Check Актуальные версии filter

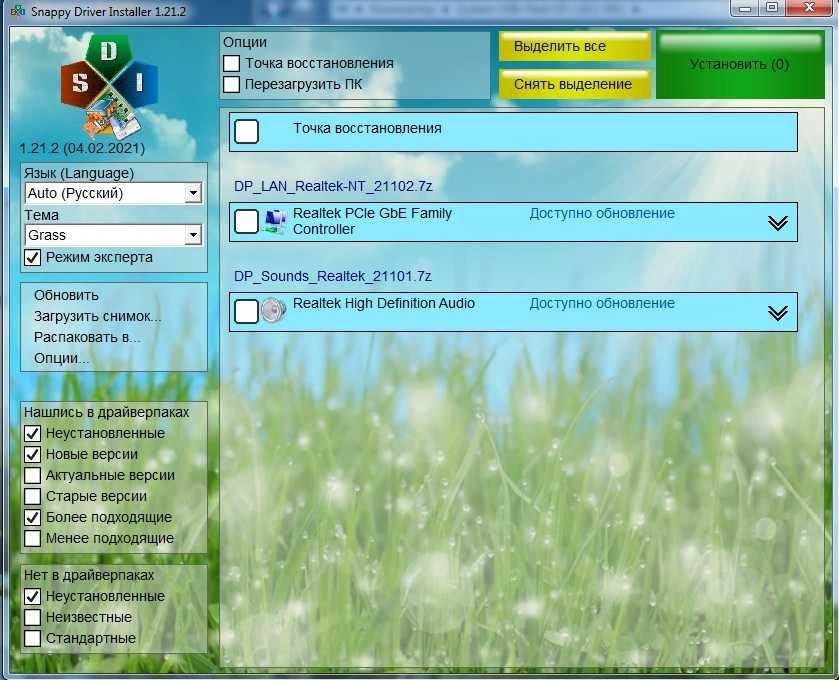click(x=33, y=475)
